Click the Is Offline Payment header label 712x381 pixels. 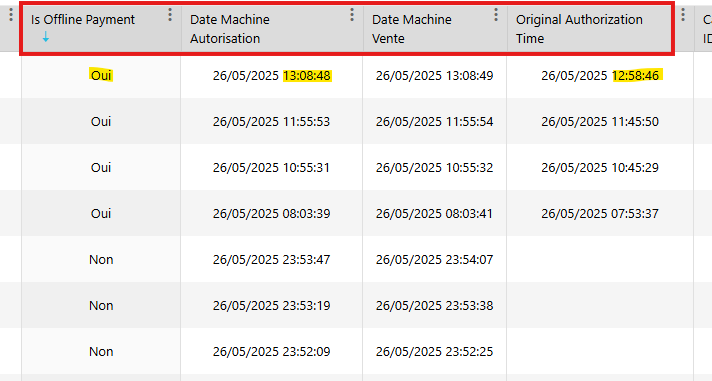(83, 20)
